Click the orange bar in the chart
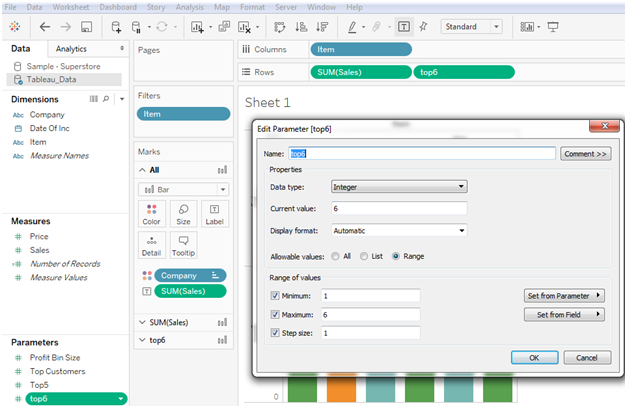627x408 pixels. coord(341,388)
